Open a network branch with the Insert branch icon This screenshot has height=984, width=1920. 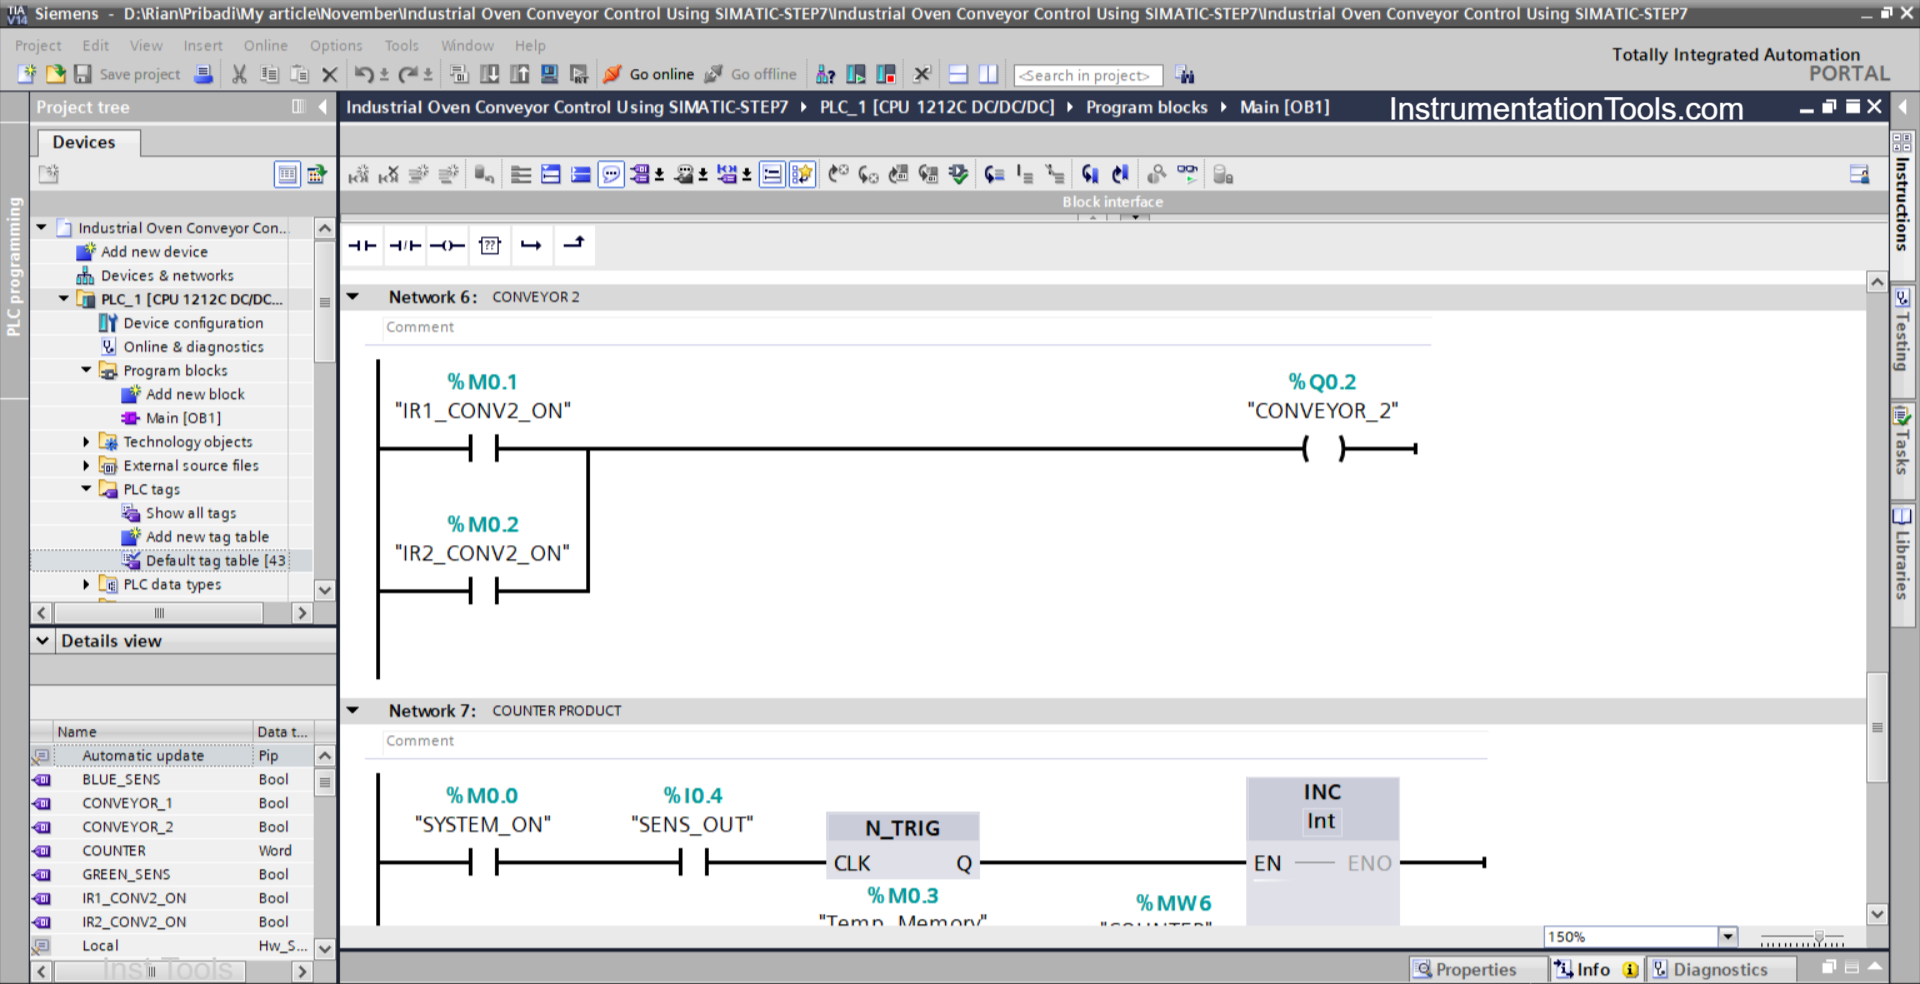pos(531,245)
